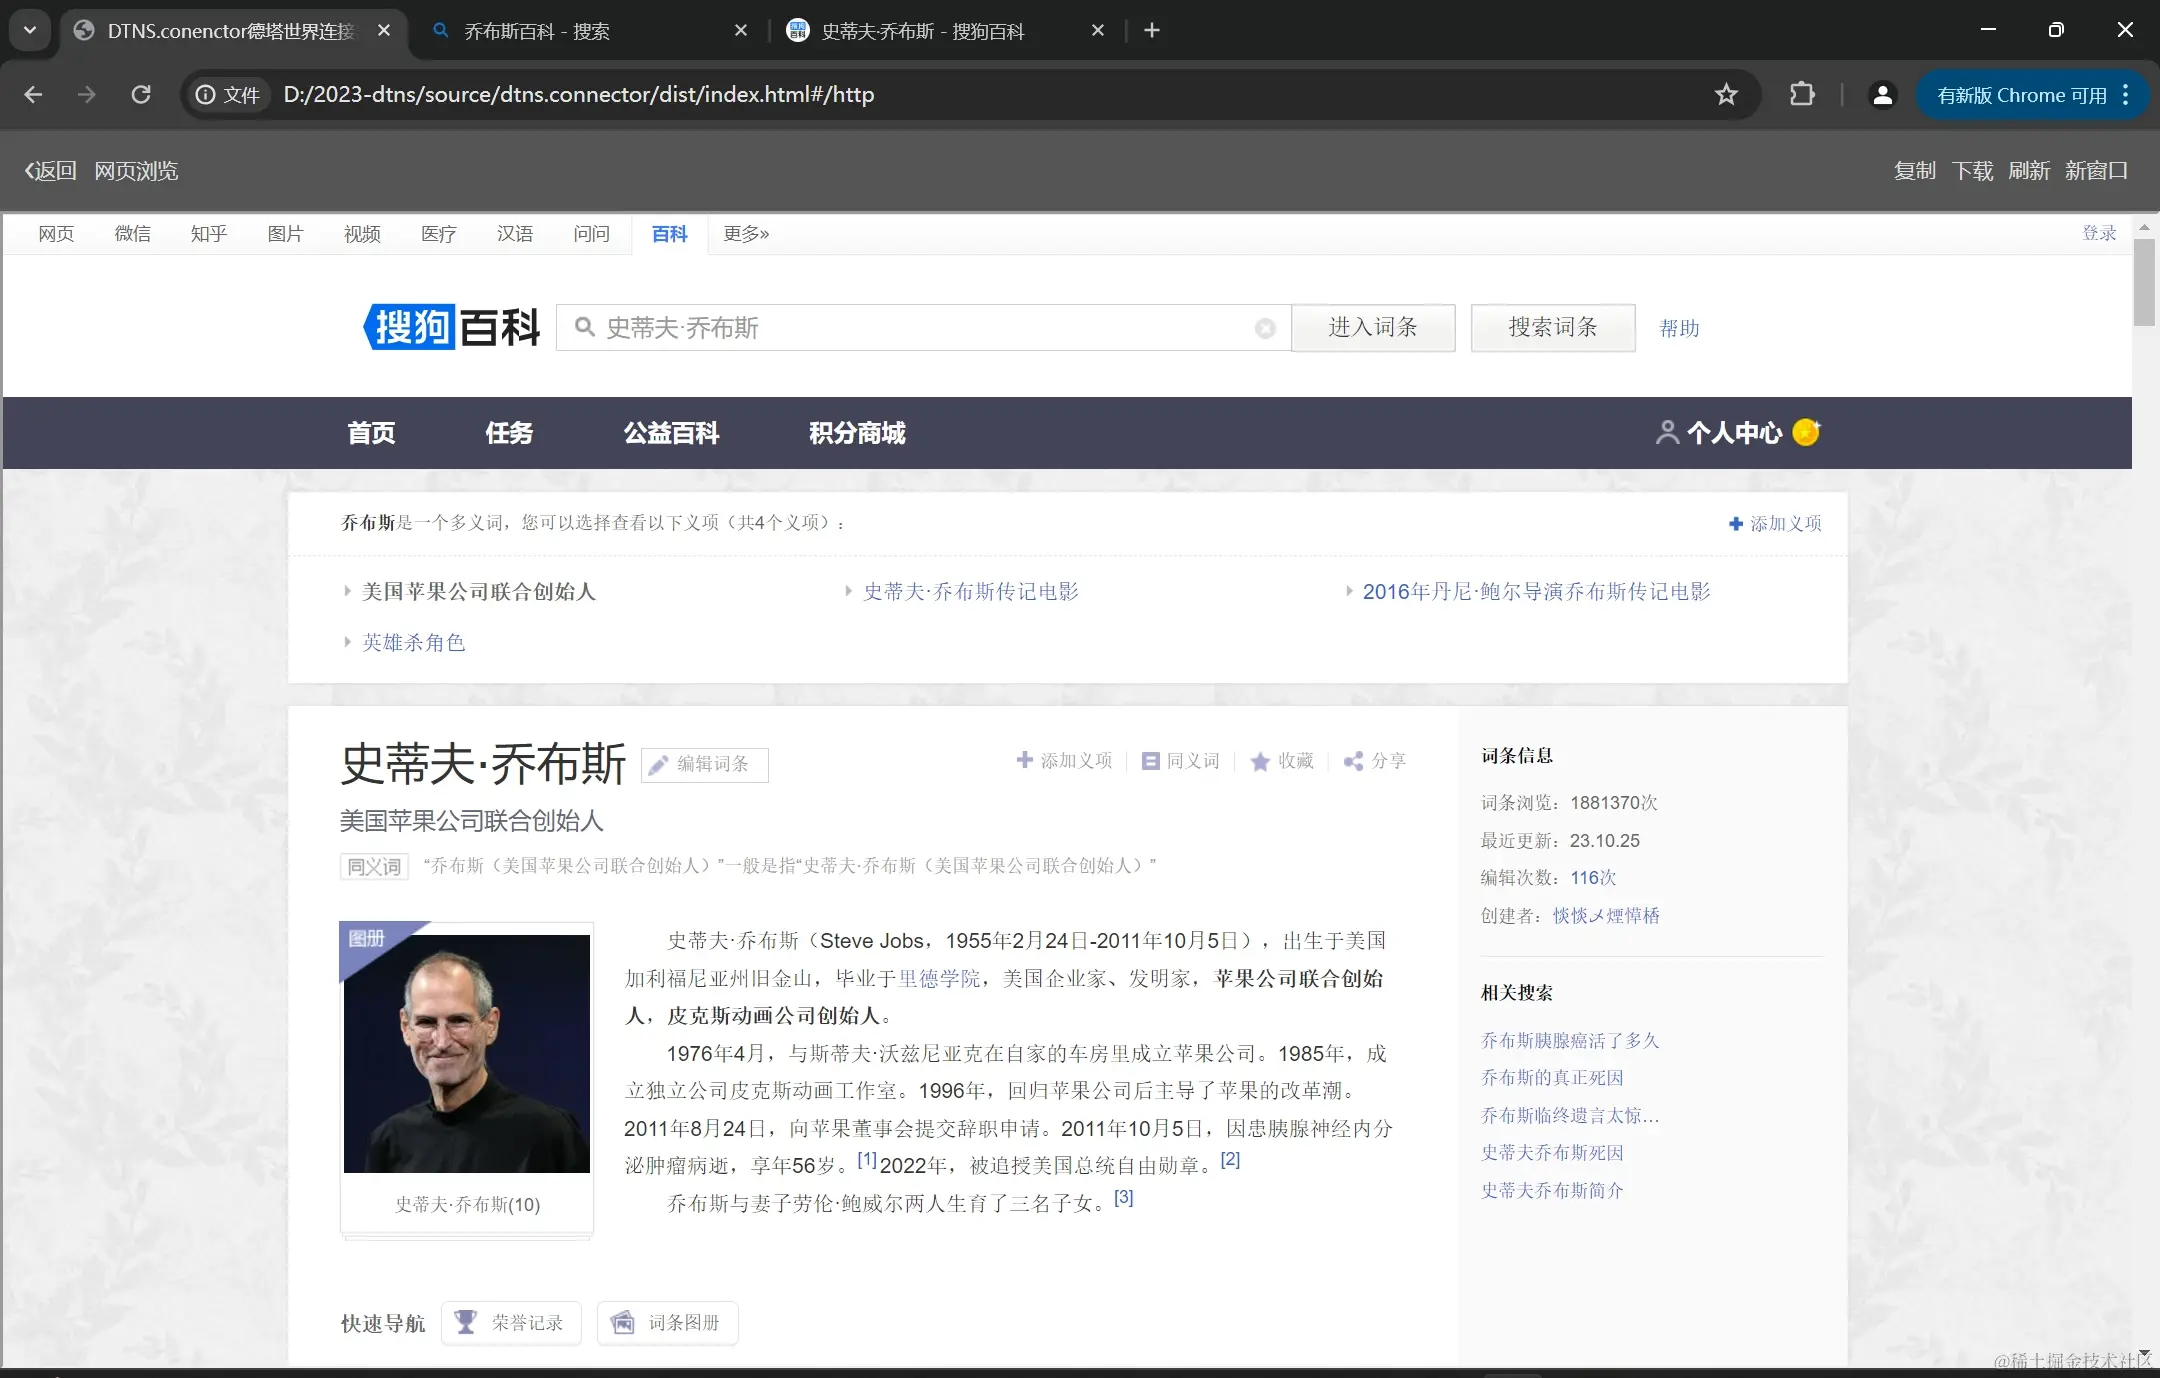Open the tab search dropdown arrow
The image size is (2160, 1378).
(30, 30)
